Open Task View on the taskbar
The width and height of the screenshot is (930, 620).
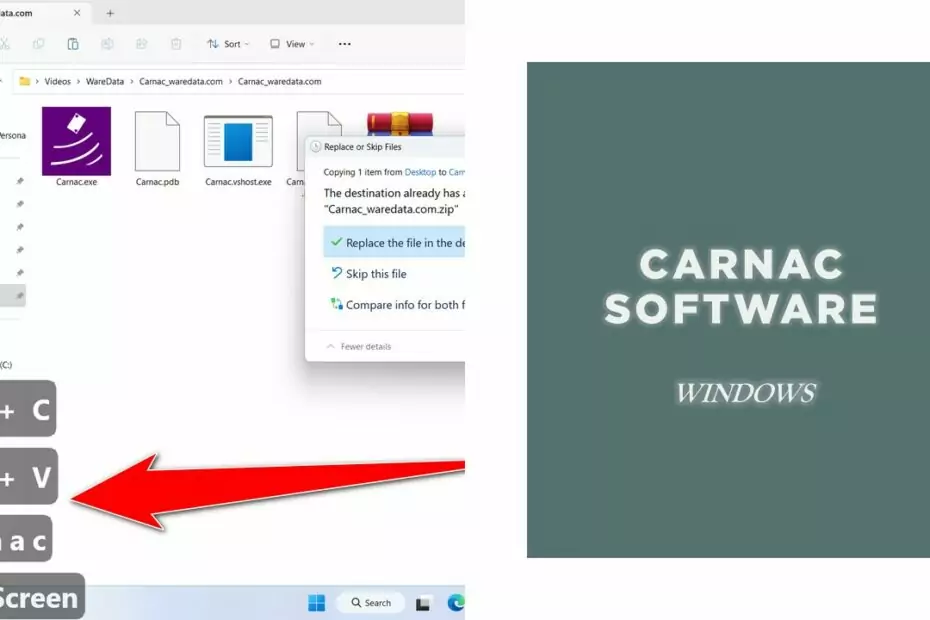pyautogui.click(x=423, y=603)
